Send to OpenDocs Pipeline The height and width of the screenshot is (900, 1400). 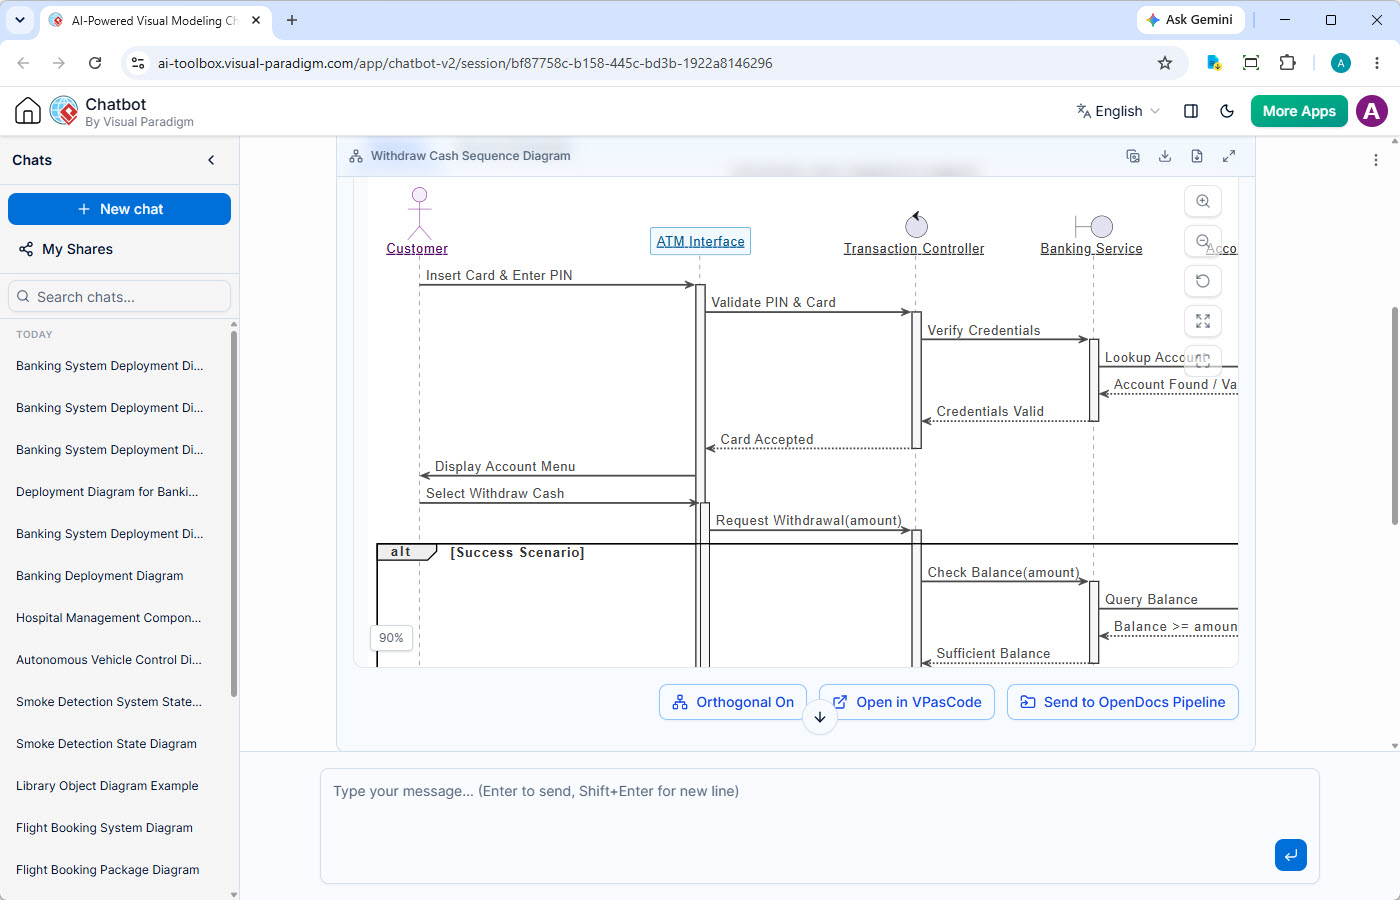1123,702
